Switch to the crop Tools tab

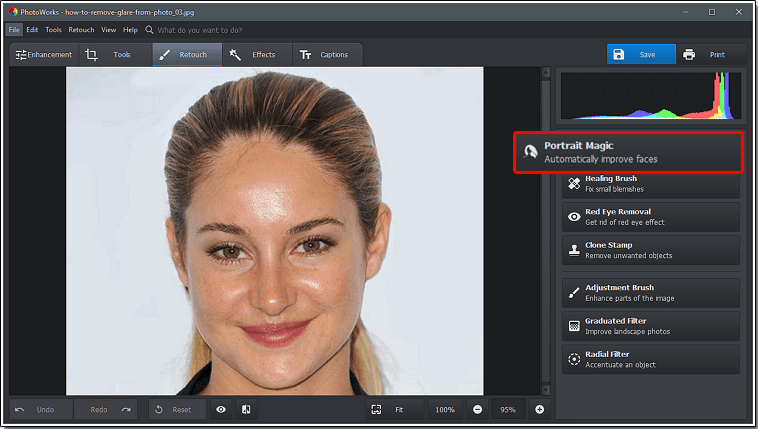pos(115,55)
